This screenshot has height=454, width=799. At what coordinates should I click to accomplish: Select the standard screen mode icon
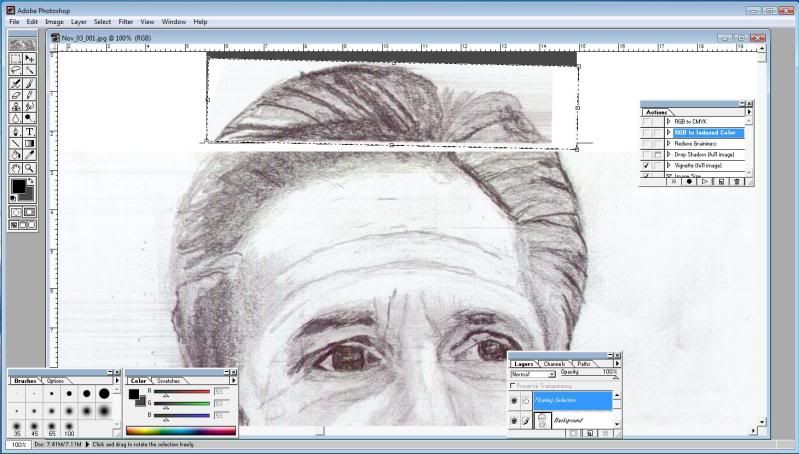(14, 225)
